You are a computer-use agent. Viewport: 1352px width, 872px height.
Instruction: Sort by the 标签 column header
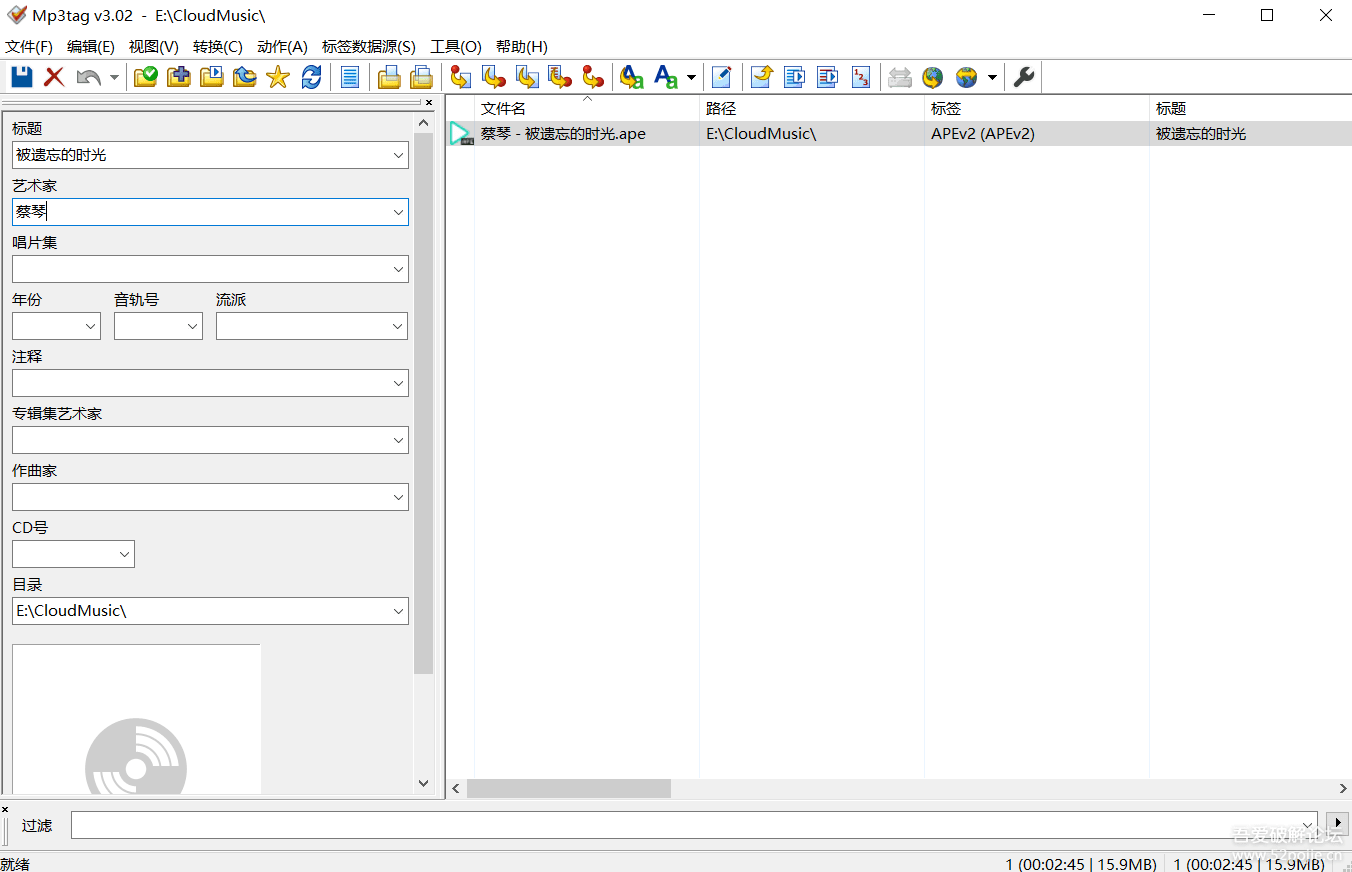pyautogui.click(x=1037, y=108)
